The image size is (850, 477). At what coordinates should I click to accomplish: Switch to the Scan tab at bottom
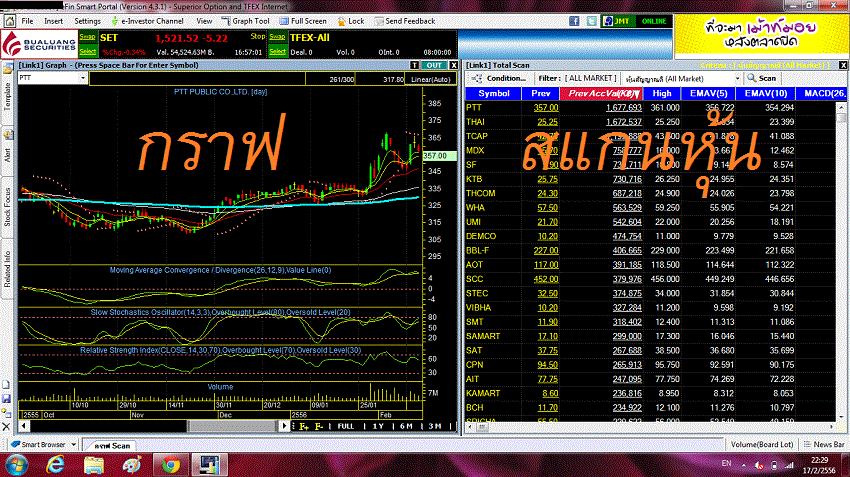pos(113,446)
